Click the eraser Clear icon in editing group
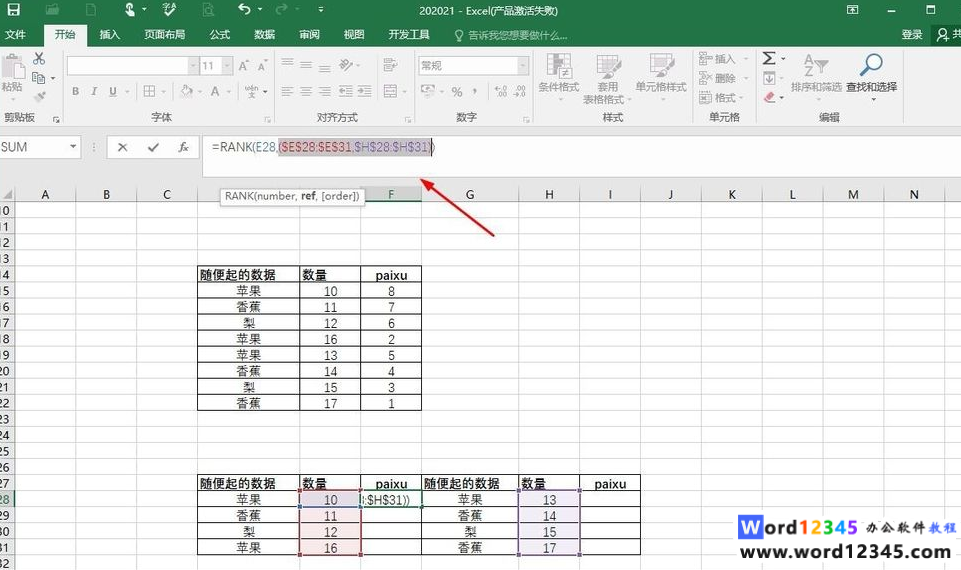The height and width of the screenshot is (570, 961). pyautogui.click(x=769, y=98)
